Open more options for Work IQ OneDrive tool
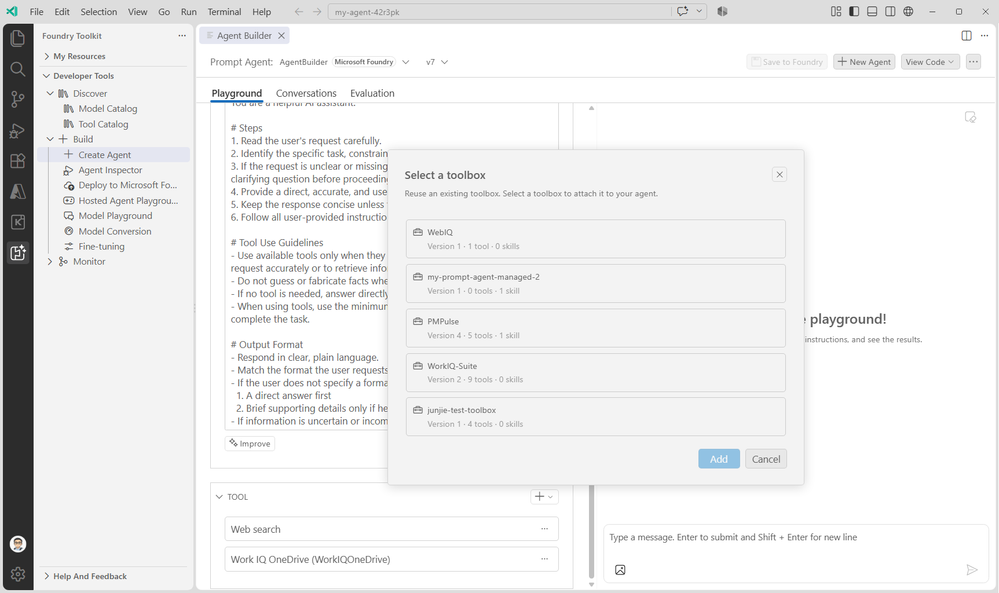999x593 pixels. pos(545,559)
